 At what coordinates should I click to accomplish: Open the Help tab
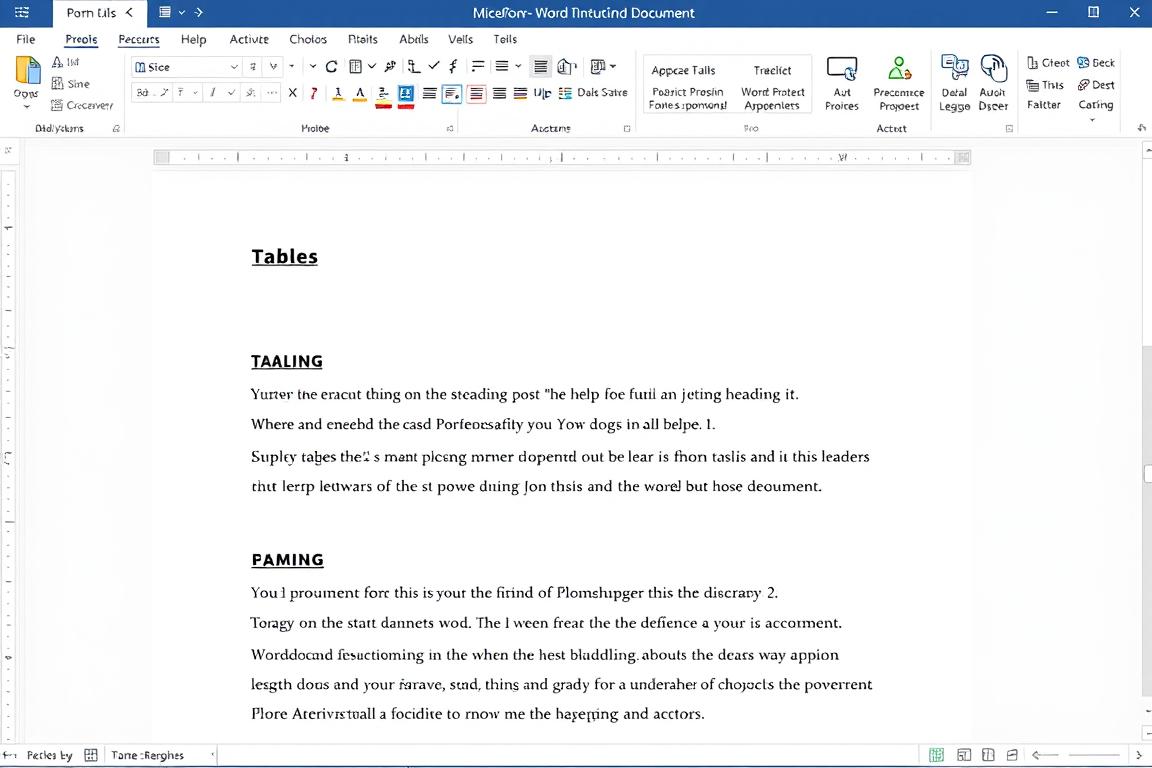[193, 39]
